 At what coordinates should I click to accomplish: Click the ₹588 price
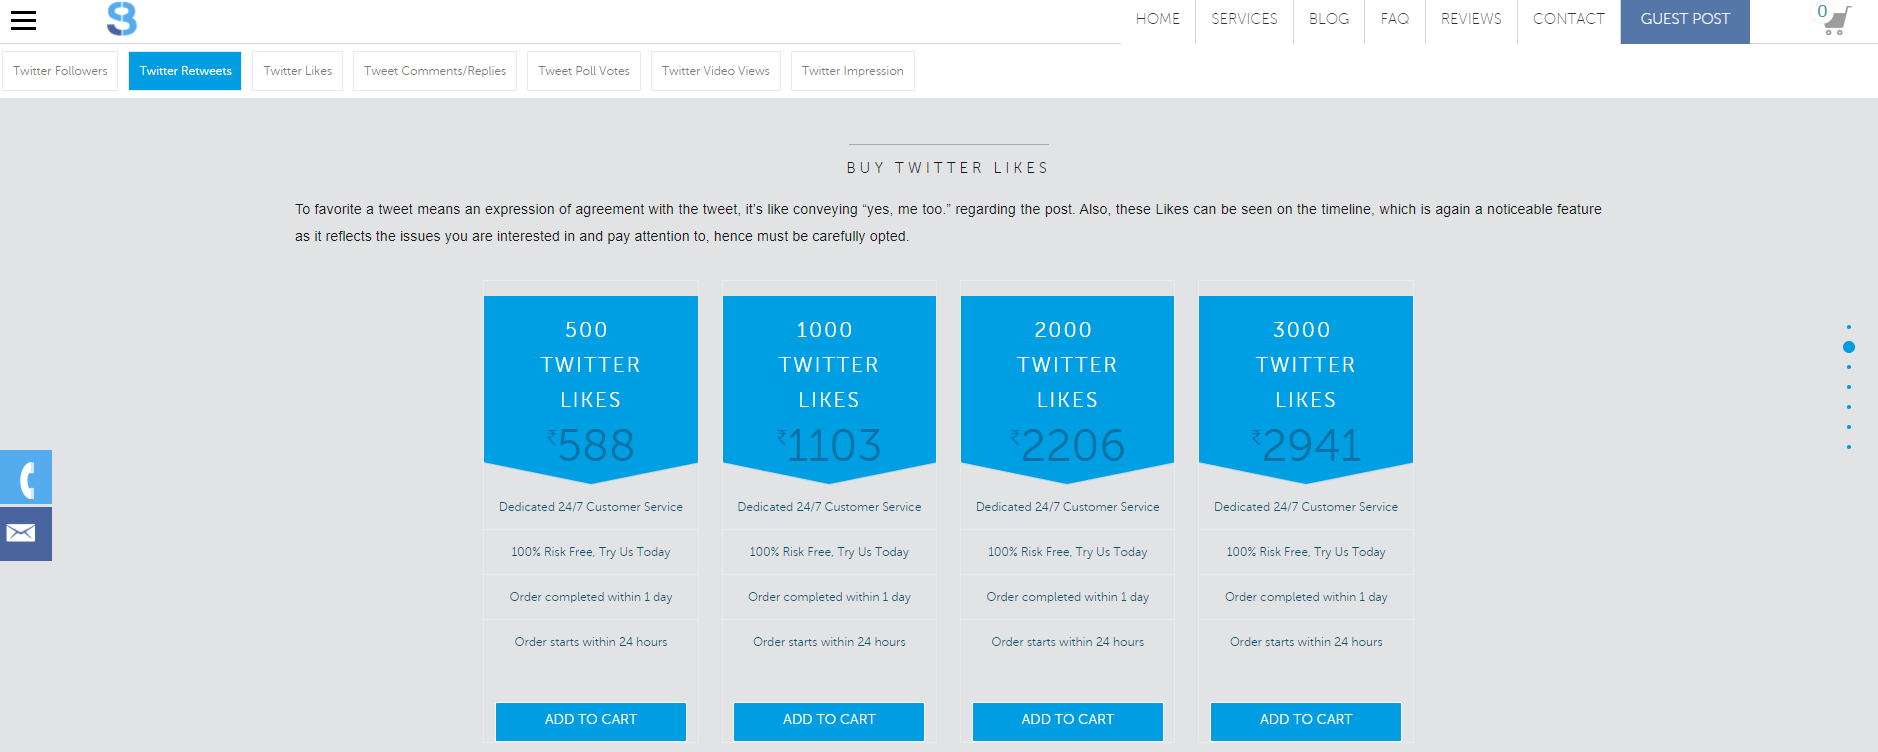[591, 446]
